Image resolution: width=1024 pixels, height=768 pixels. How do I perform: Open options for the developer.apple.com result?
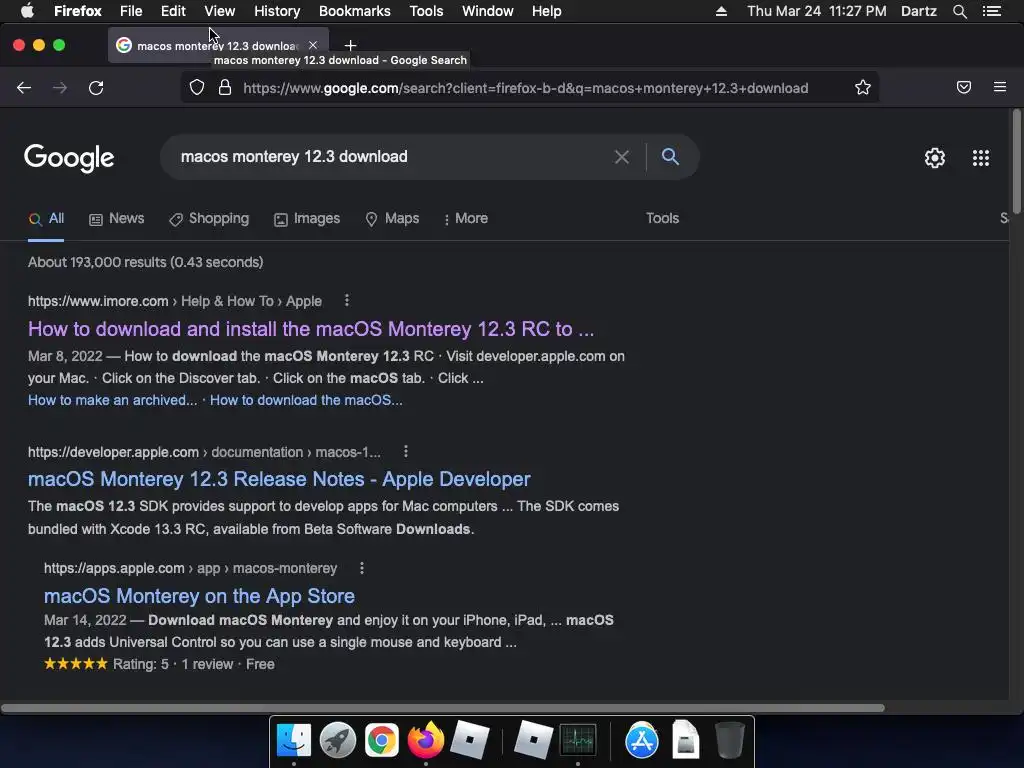406,451
